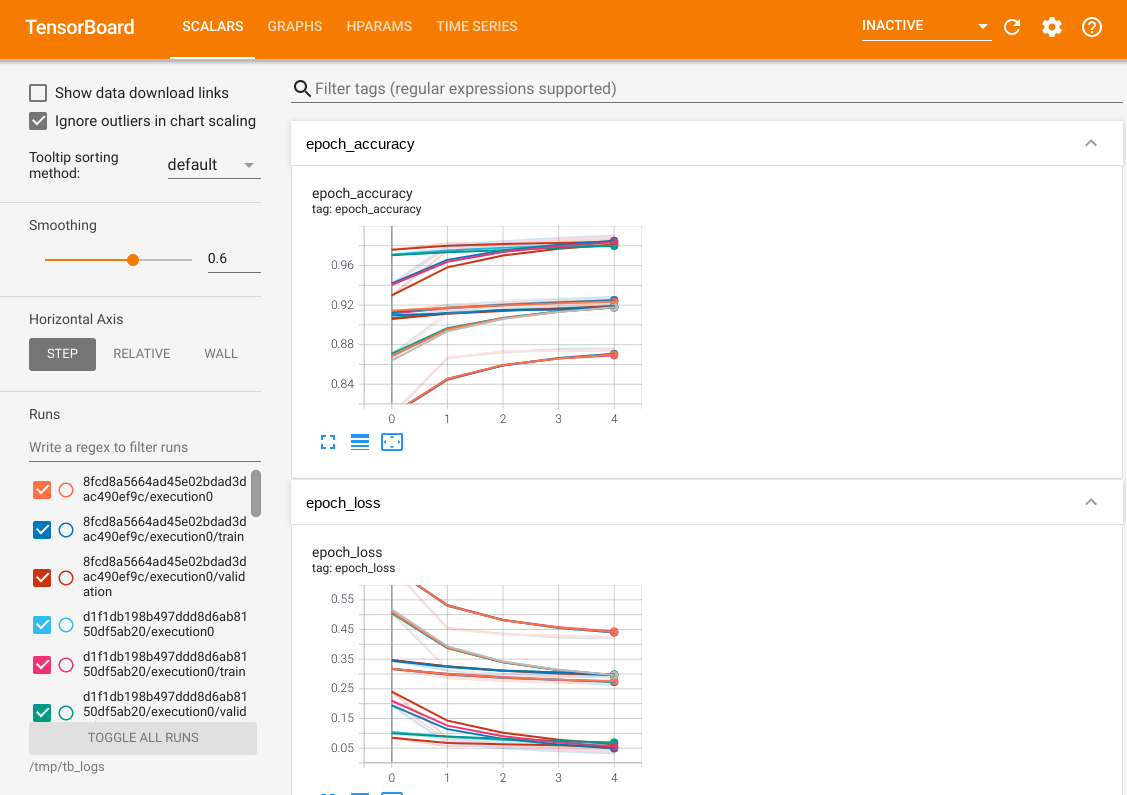
Task: Open TensorBoard settings gear icon
Action: point(1052,27)
